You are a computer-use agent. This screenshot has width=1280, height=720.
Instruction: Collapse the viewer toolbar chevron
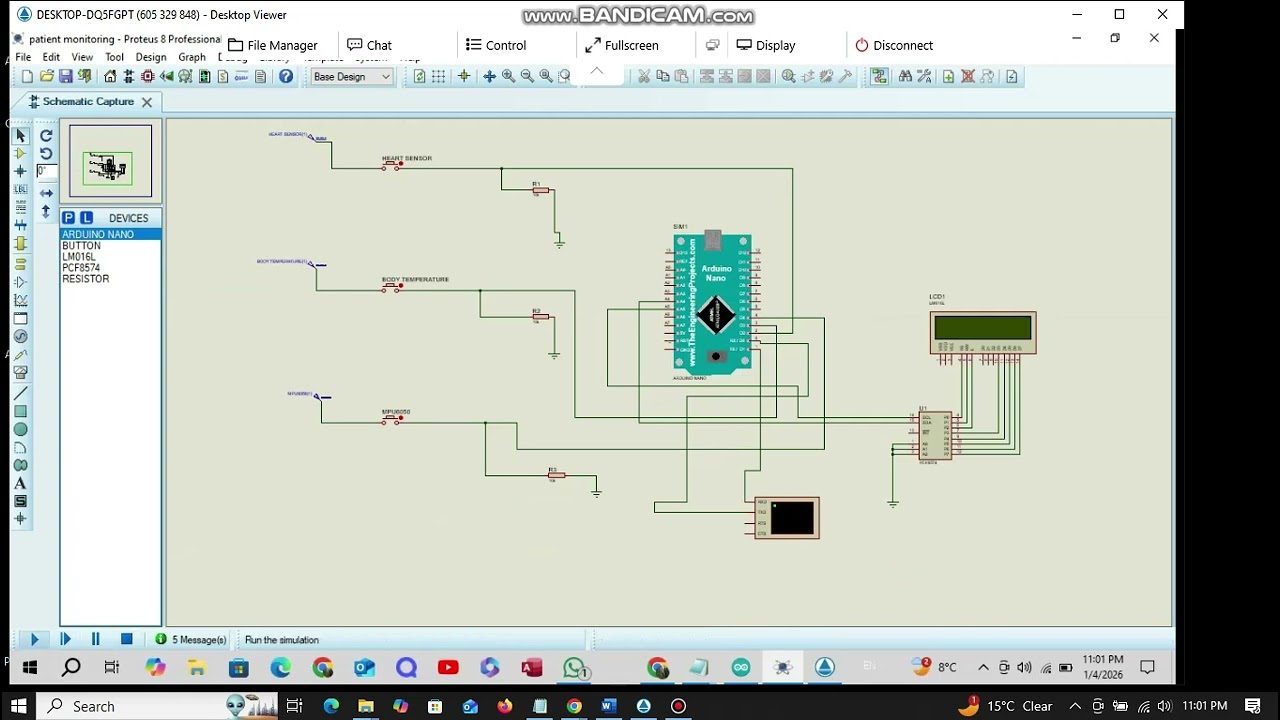coord(596,72)
